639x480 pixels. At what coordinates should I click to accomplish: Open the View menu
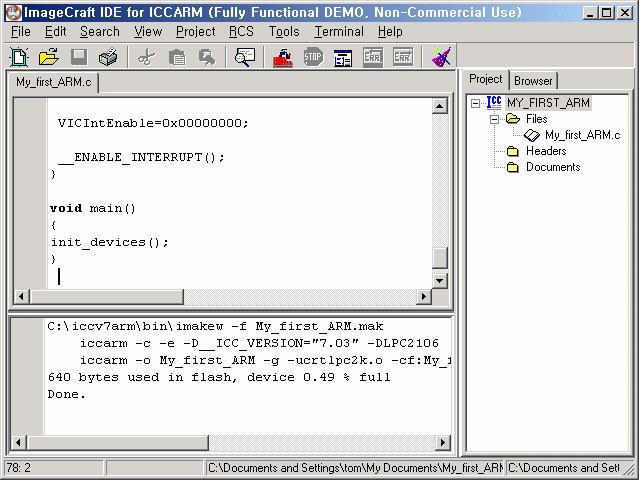[x=148, y=31]
